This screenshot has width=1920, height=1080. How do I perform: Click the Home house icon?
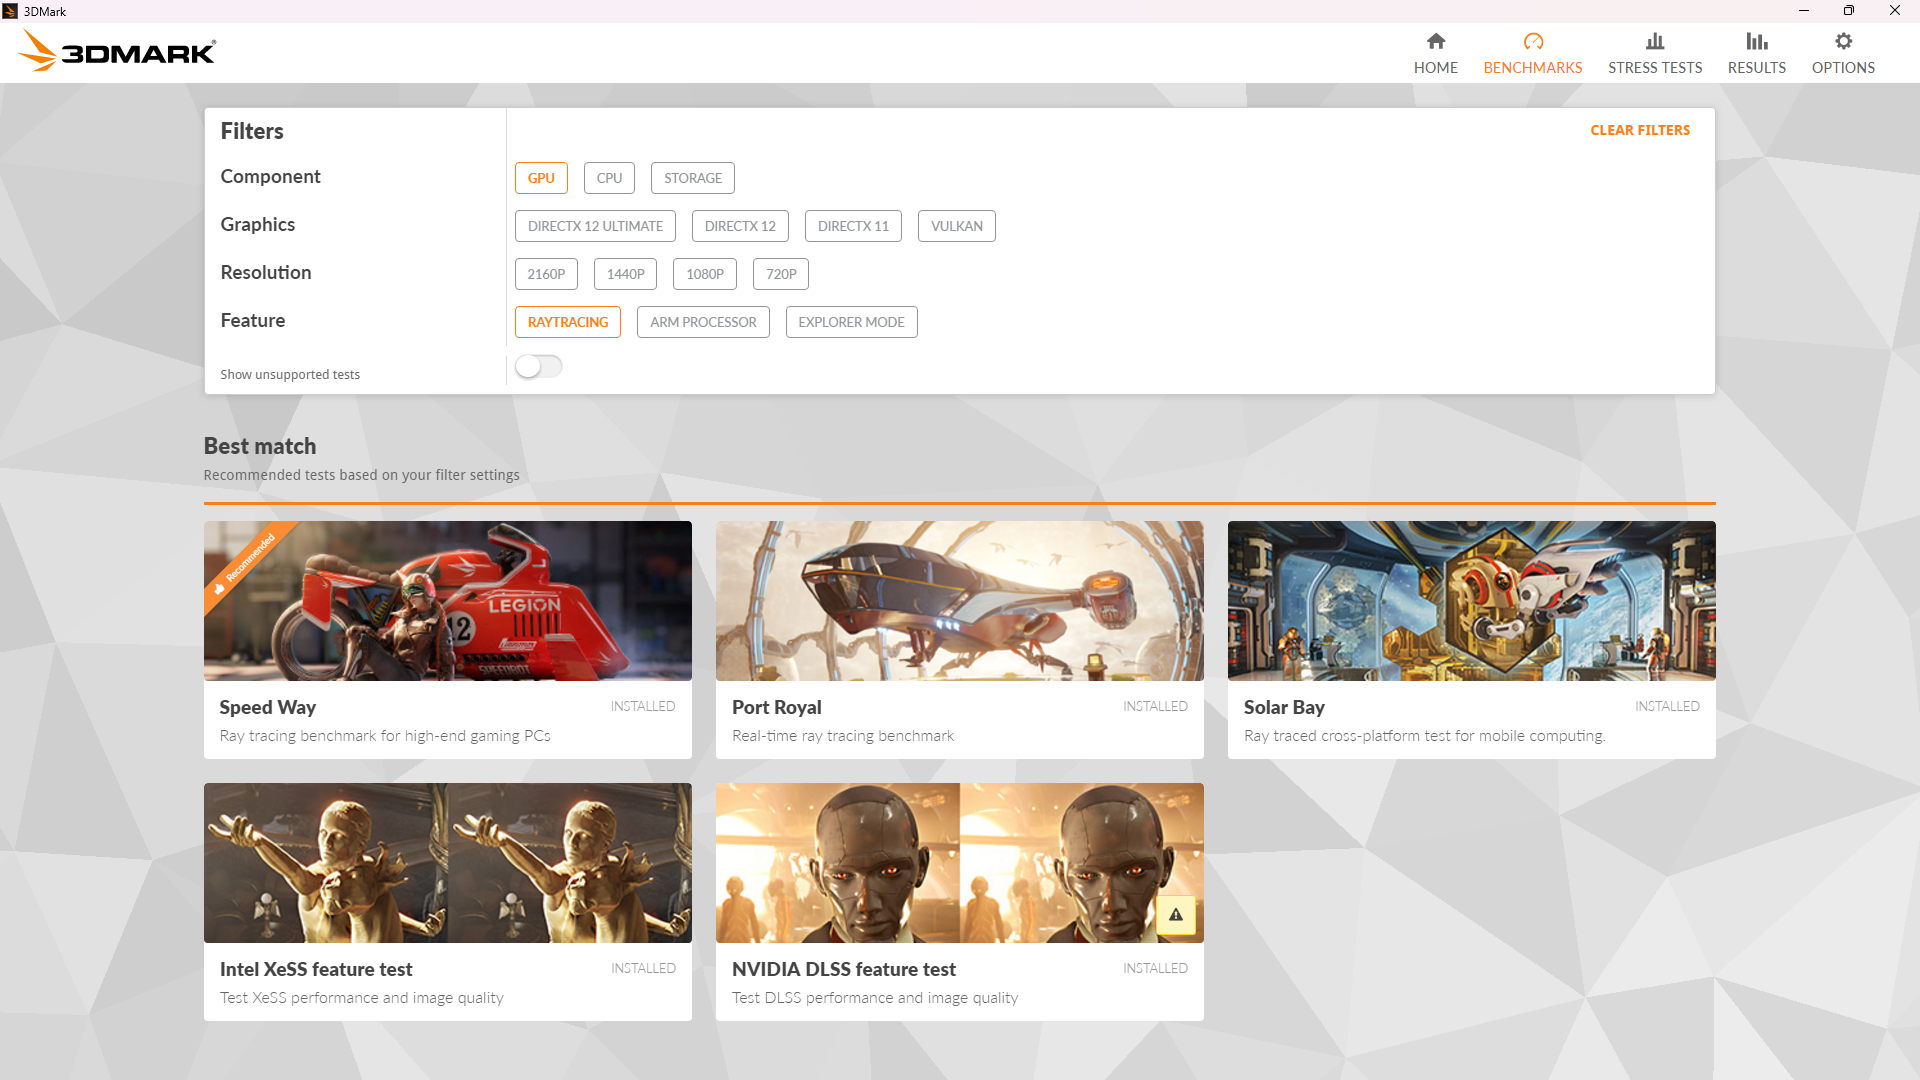1435,42
